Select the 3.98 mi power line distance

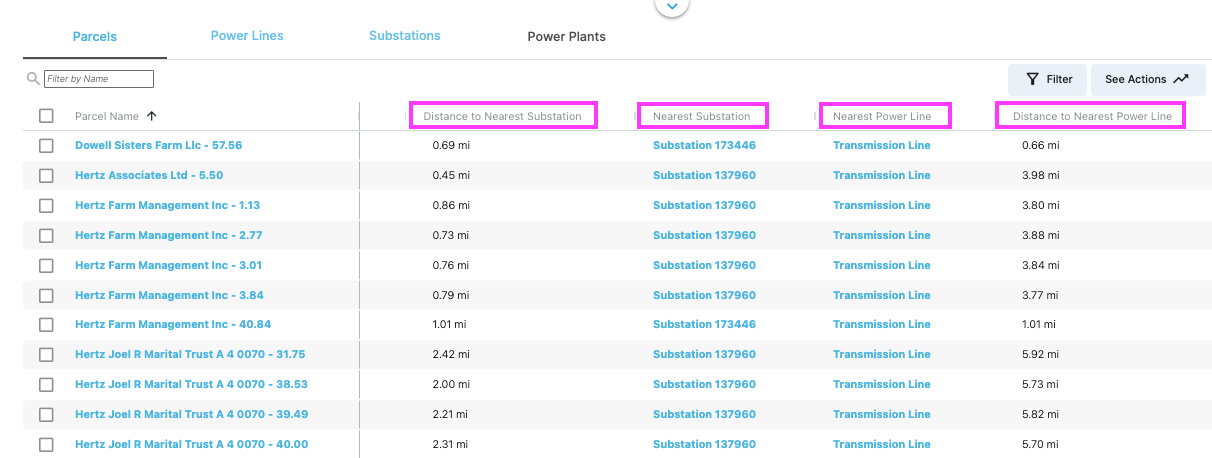1040,176
